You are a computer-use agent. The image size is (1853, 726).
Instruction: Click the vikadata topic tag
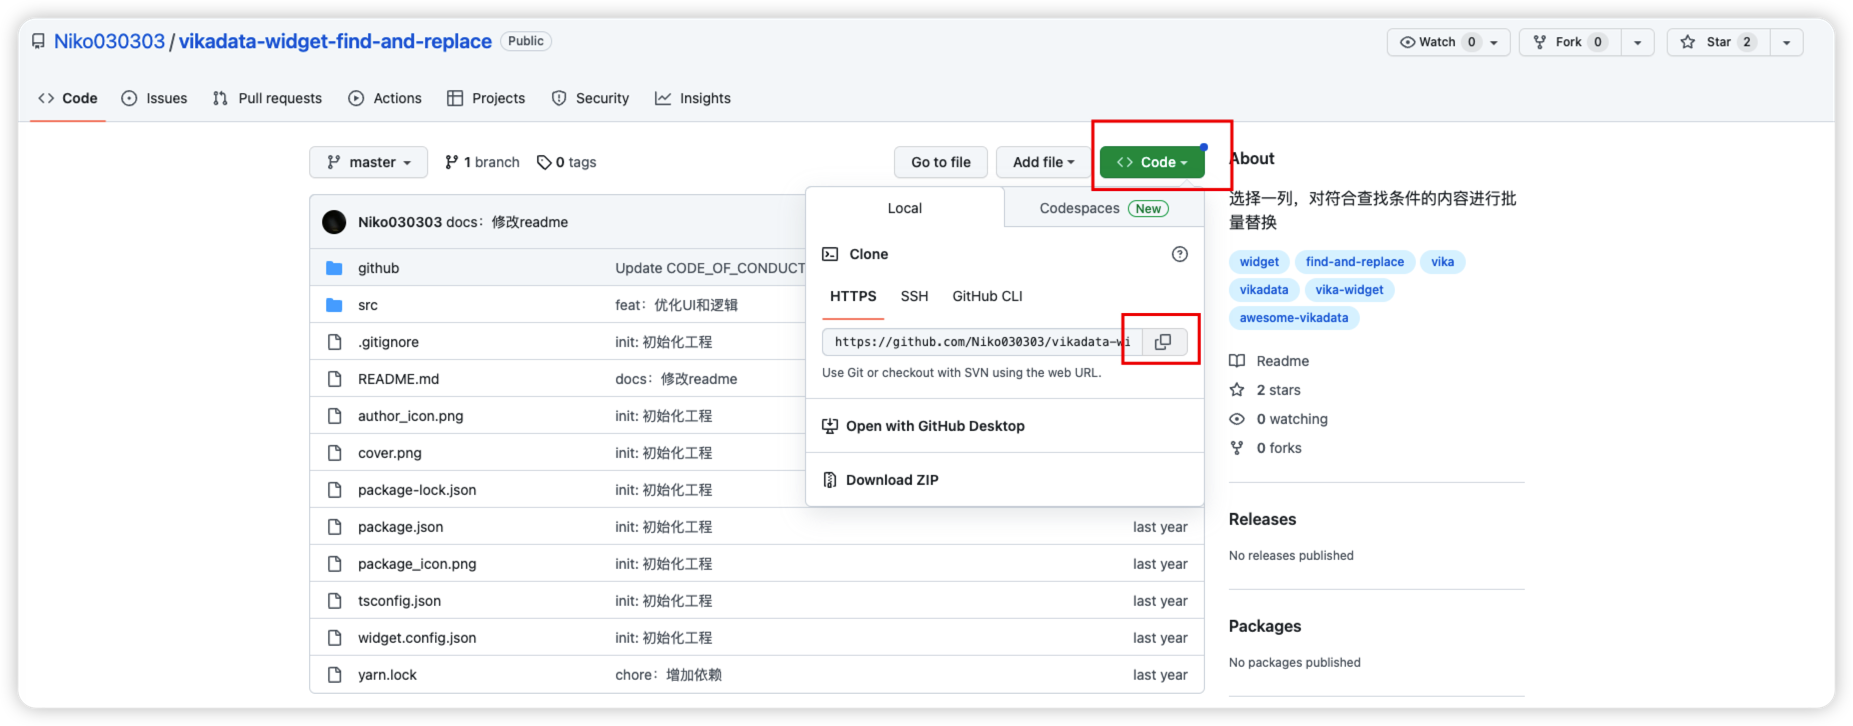point(1264,290)
